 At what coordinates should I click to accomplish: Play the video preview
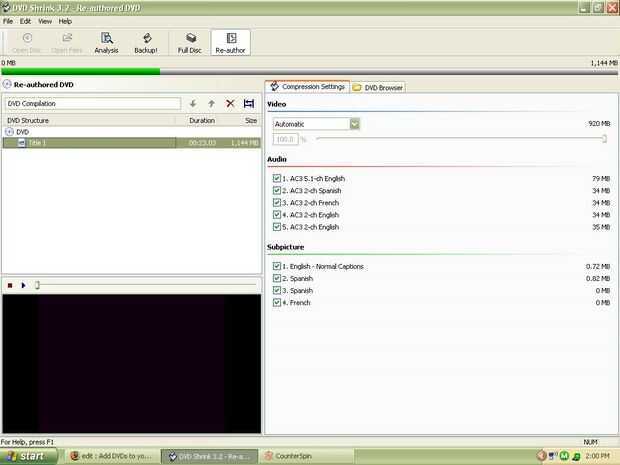23,285
